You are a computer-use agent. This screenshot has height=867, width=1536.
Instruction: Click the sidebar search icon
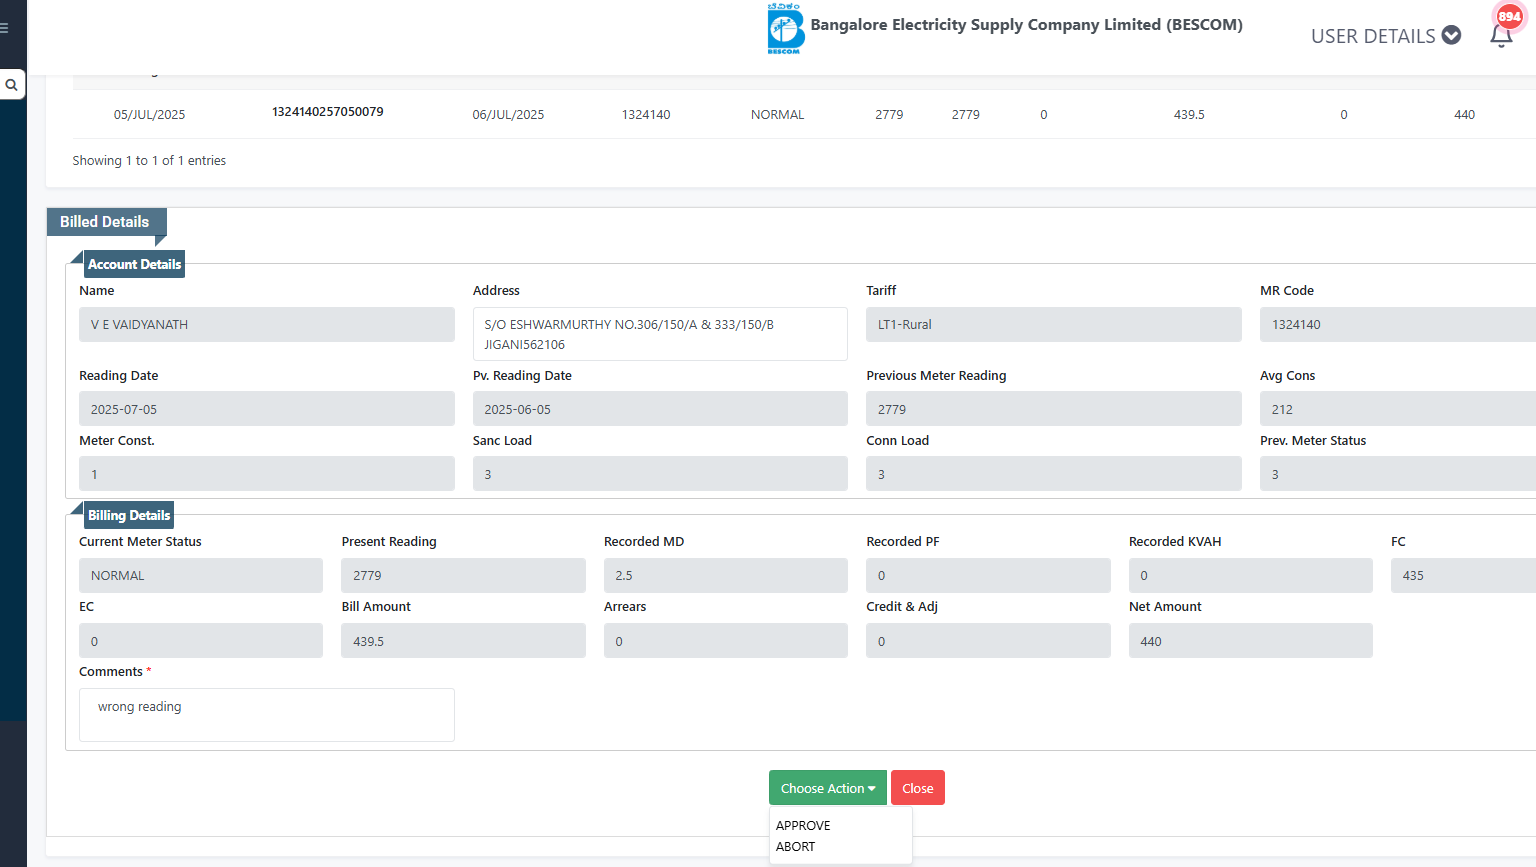12,85
